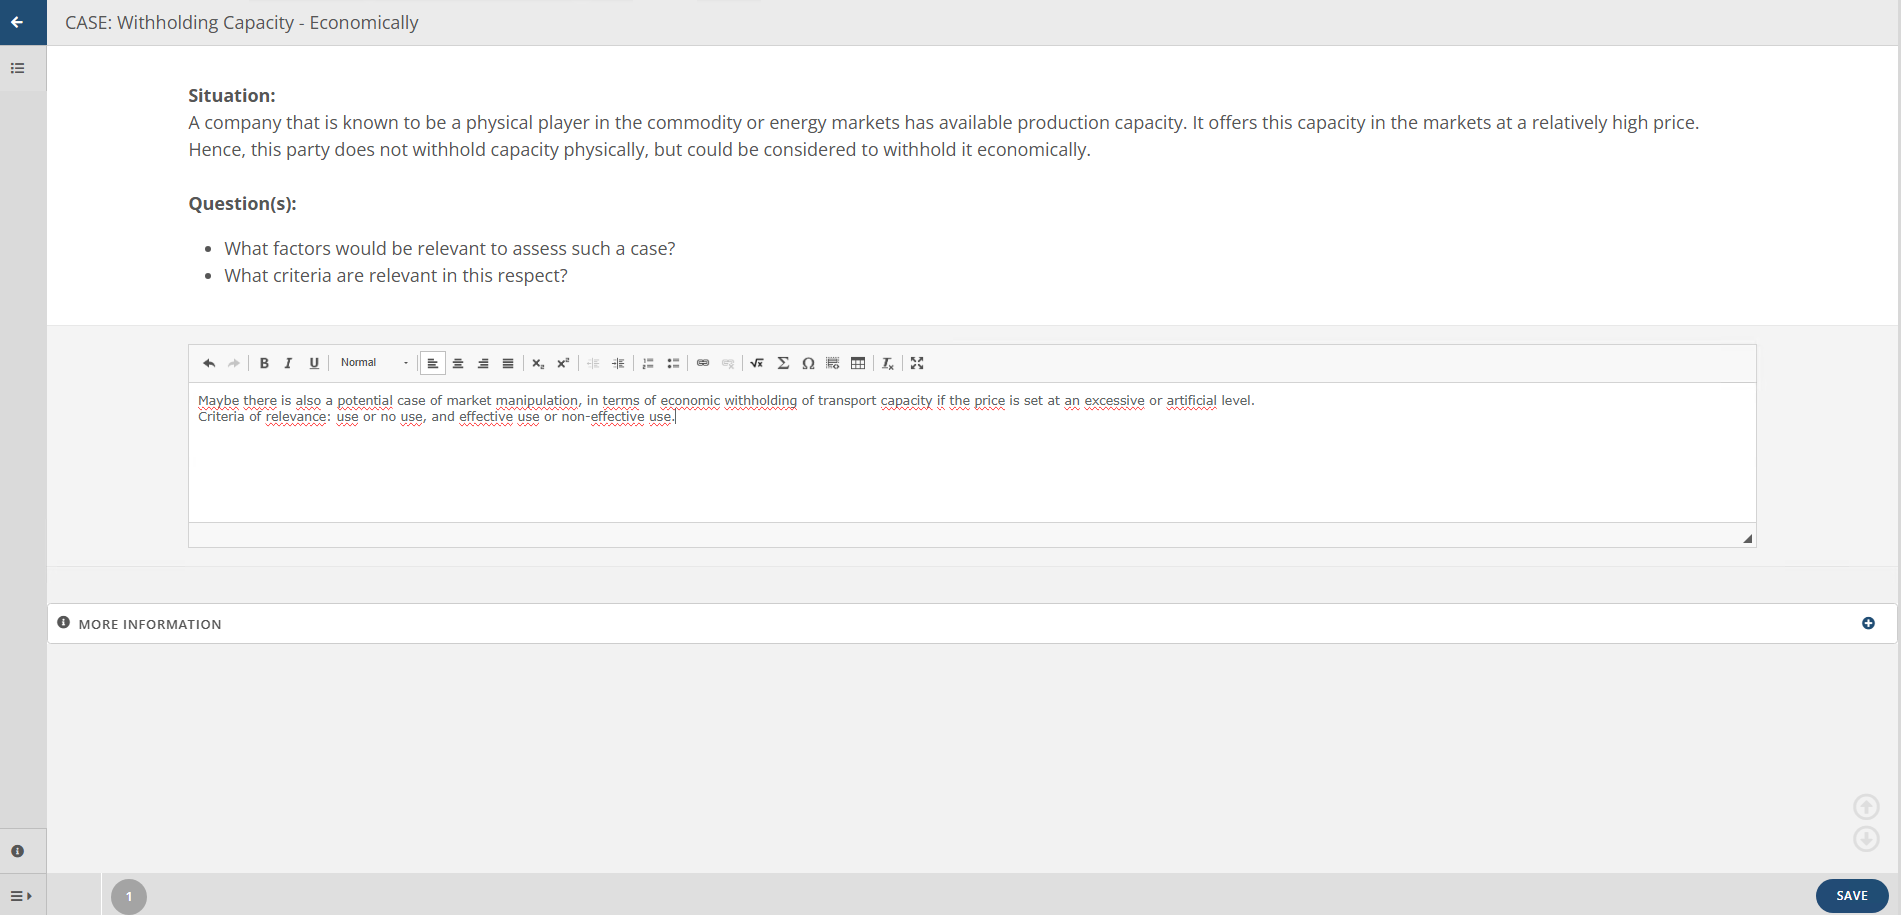Toggle italic formatting

point(289,363)
